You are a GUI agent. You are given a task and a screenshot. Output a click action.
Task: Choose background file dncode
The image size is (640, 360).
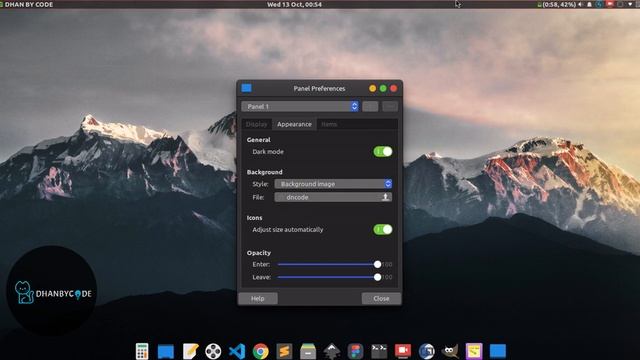(333, 197)
